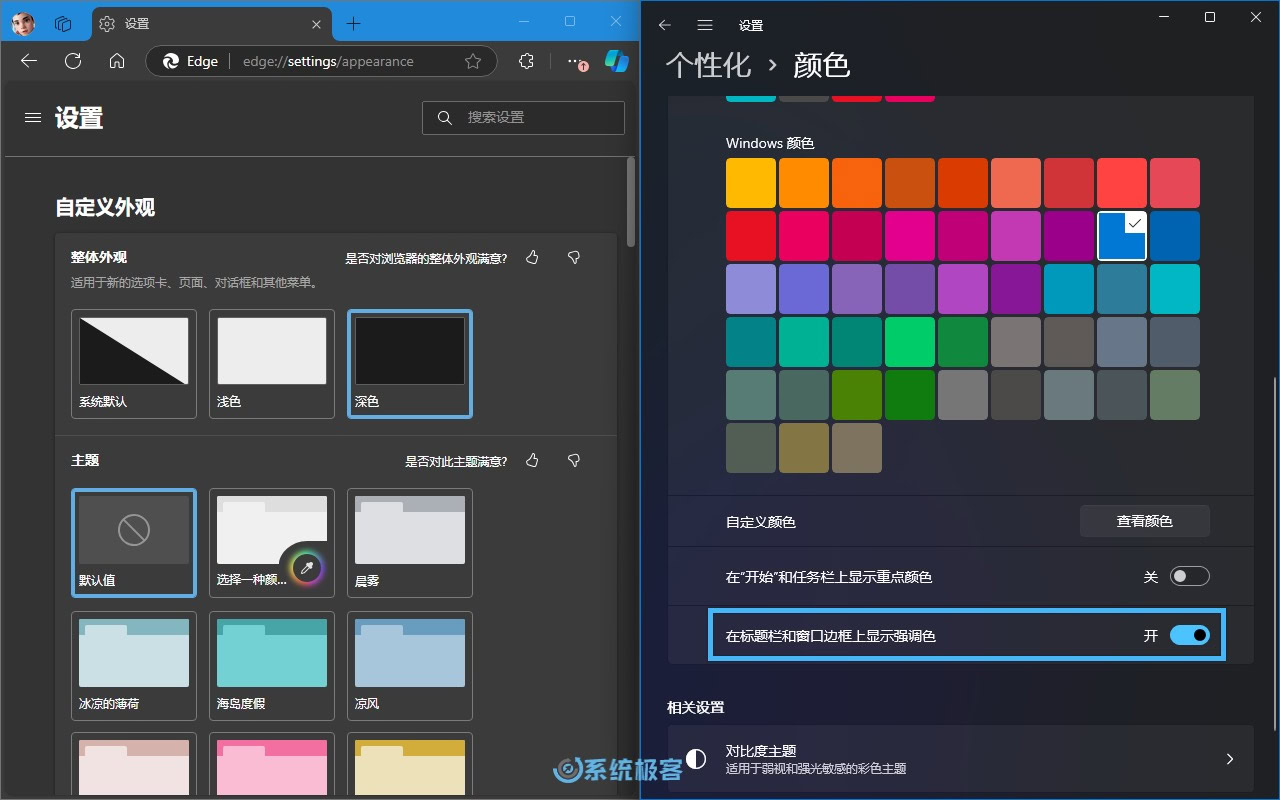Go back in Edge browser
Image resolution: width=1280 pixels, height=800 pixels.
click(28, 61)
